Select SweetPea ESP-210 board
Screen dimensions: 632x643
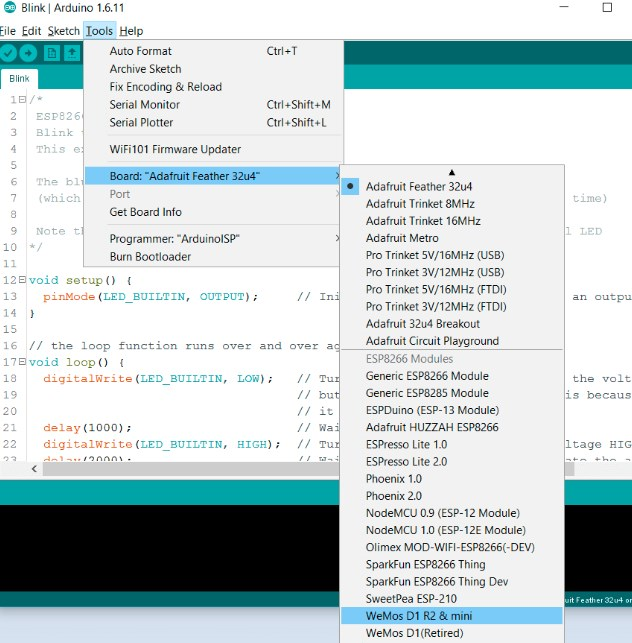pos(453,599)
